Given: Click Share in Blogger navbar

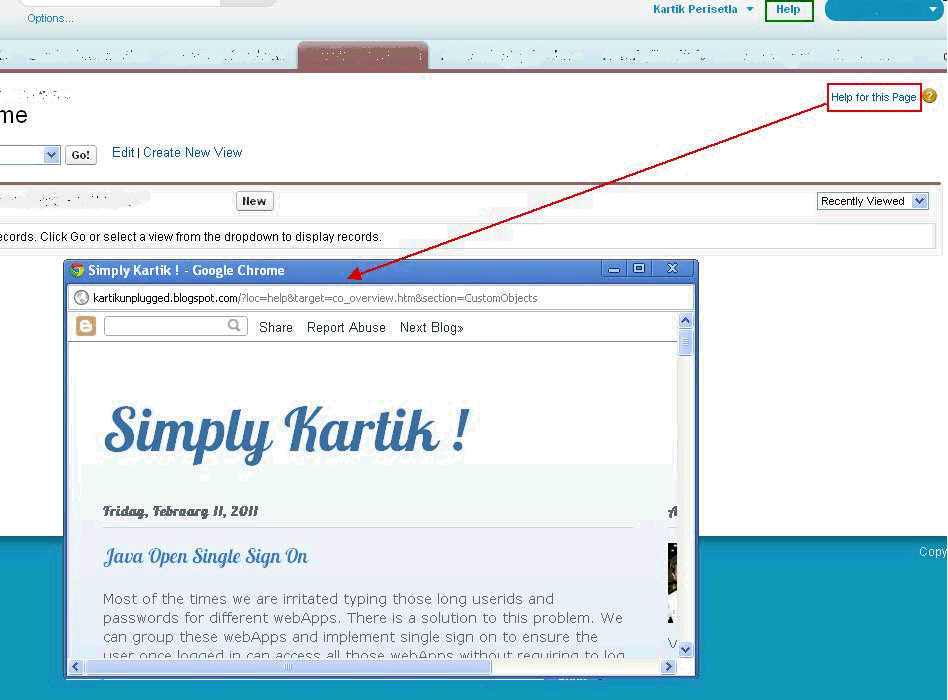Looking at the screenshot, I should point(276,327).
